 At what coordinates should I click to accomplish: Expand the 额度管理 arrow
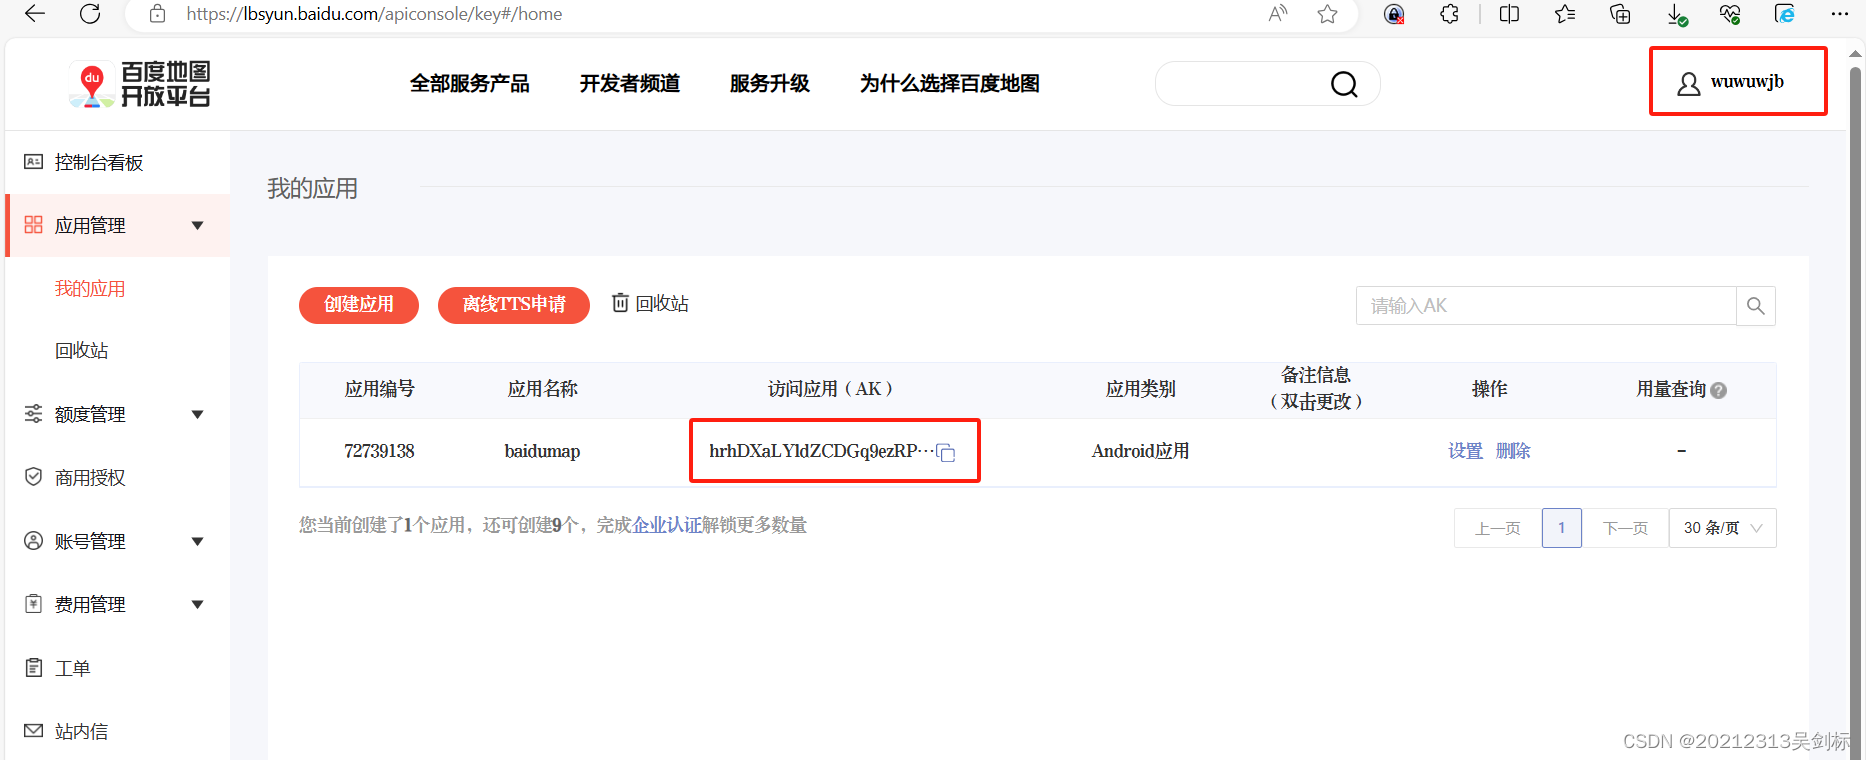tap(198, 415)
